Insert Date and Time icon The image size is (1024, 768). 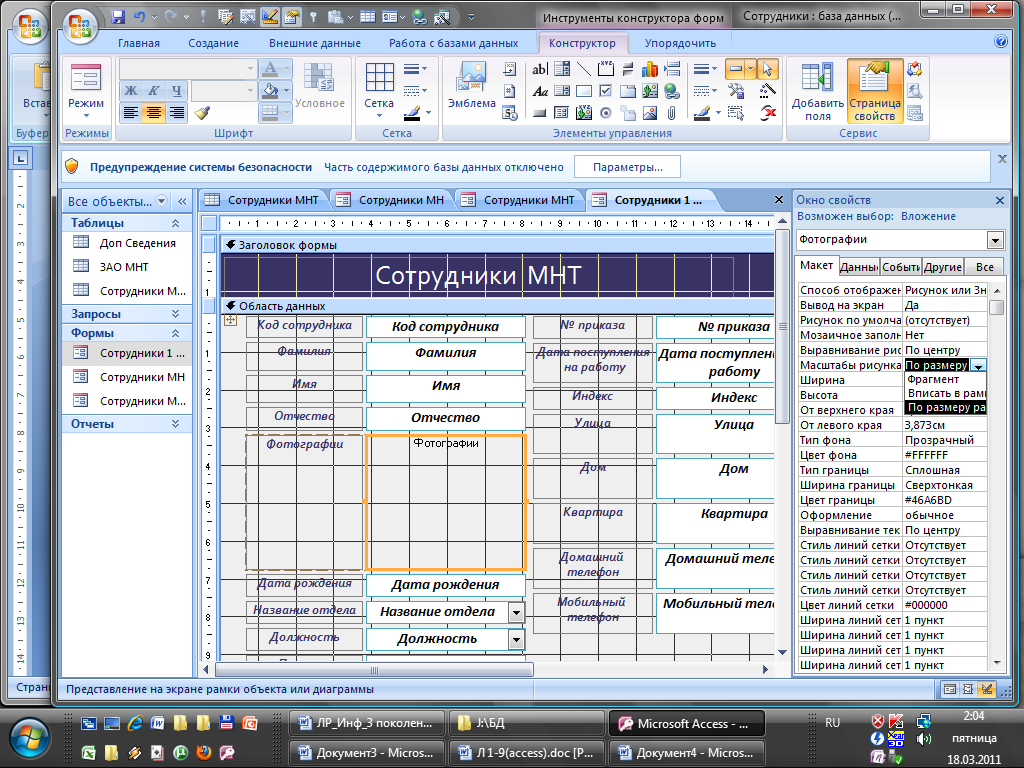click(510, 114)
